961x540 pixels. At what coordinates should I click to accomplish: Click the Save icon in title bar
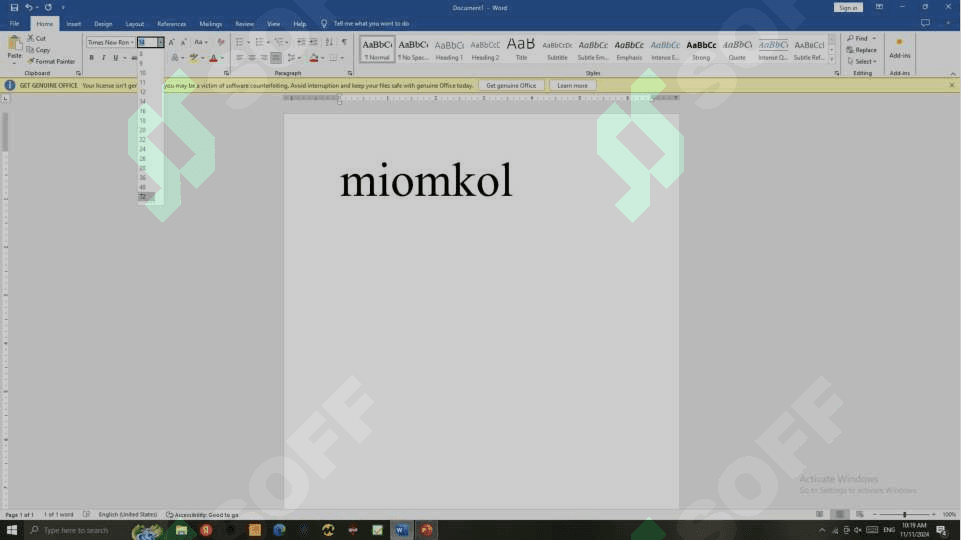pos(14,7)
